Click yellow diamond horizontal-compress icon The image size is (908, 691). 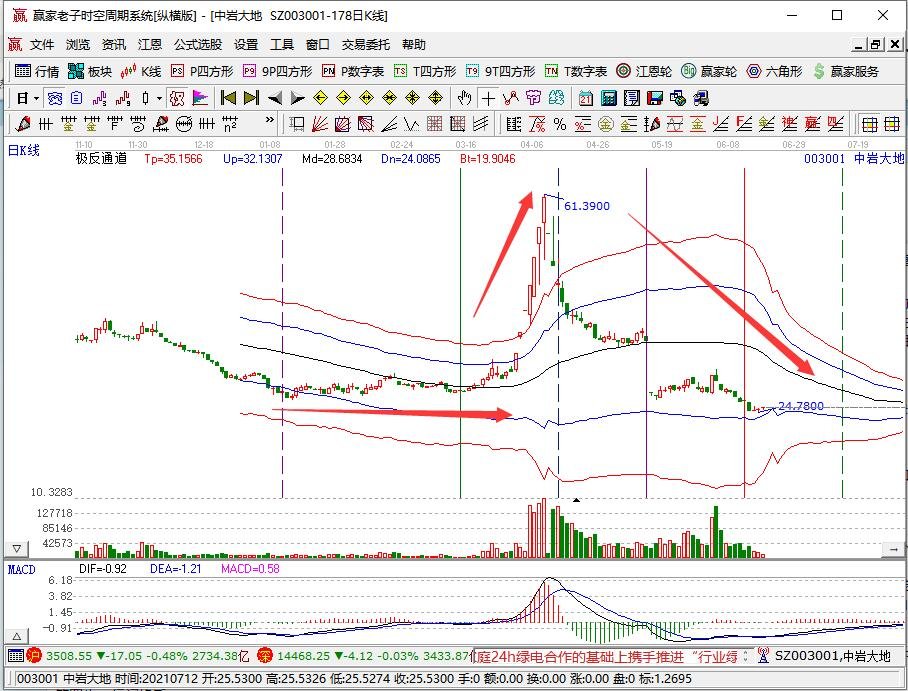click(x=389, y=98)
